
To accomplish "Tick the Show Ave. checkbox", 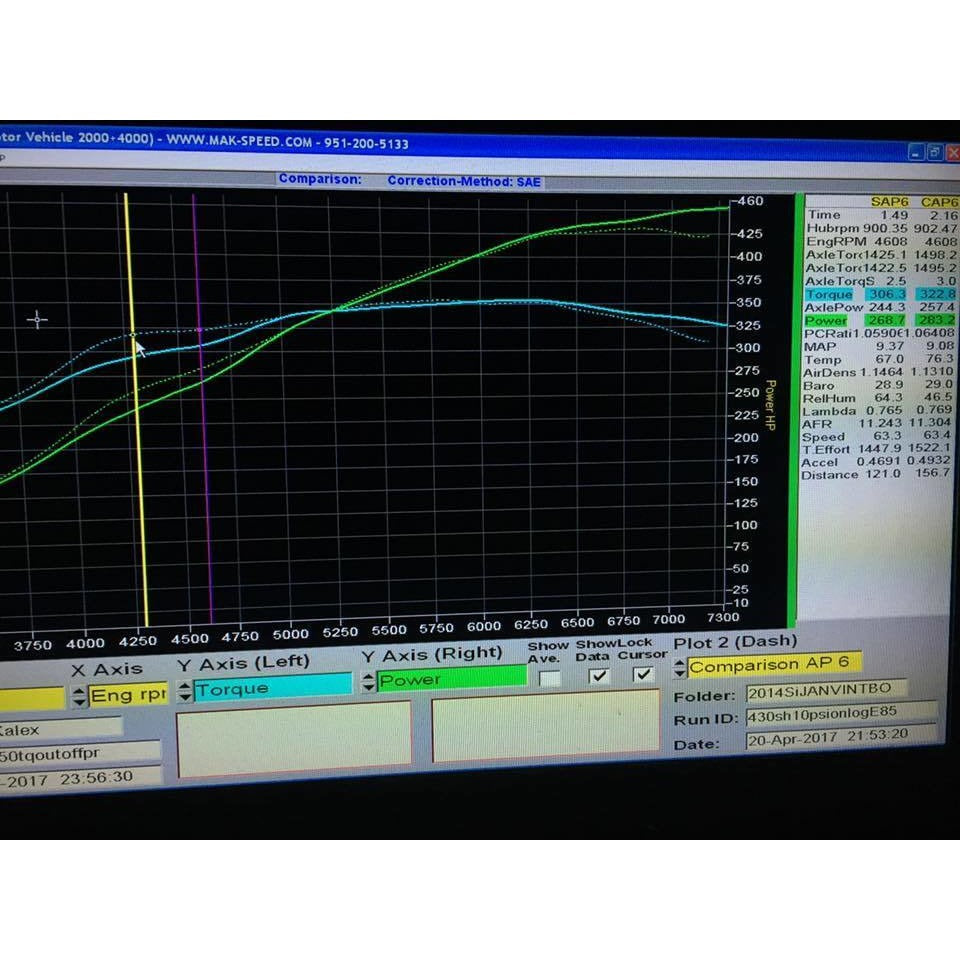I will click(549, 678).
